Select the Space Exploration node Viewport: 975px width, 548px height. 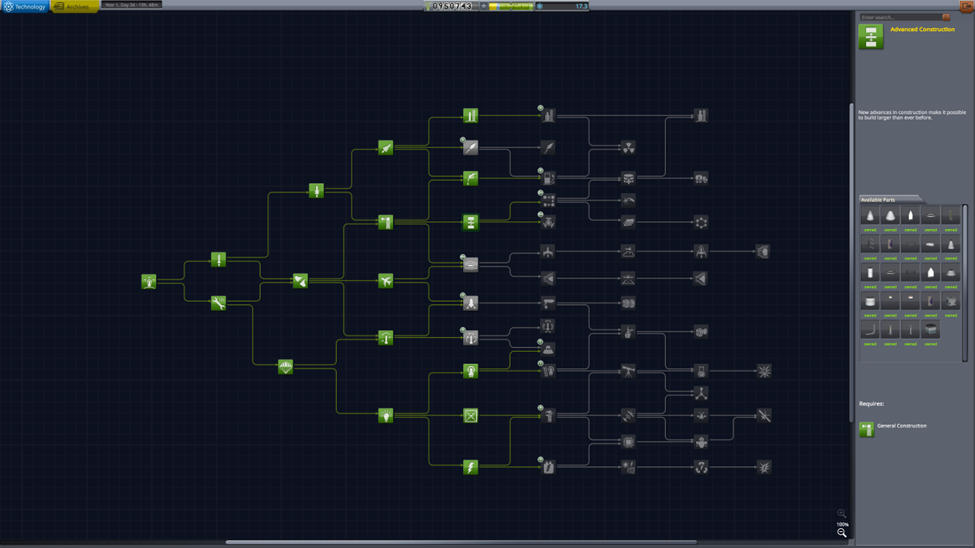(x=471, y=371)
